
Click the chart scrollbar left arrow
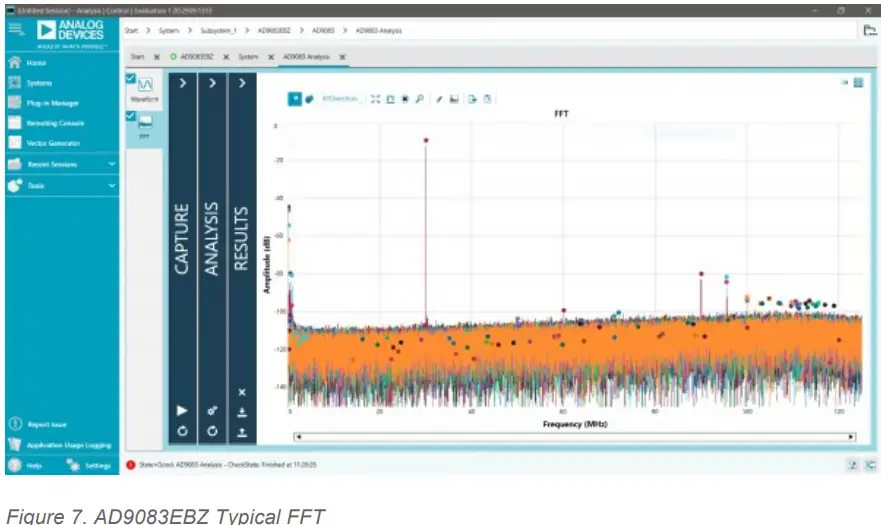298,437
